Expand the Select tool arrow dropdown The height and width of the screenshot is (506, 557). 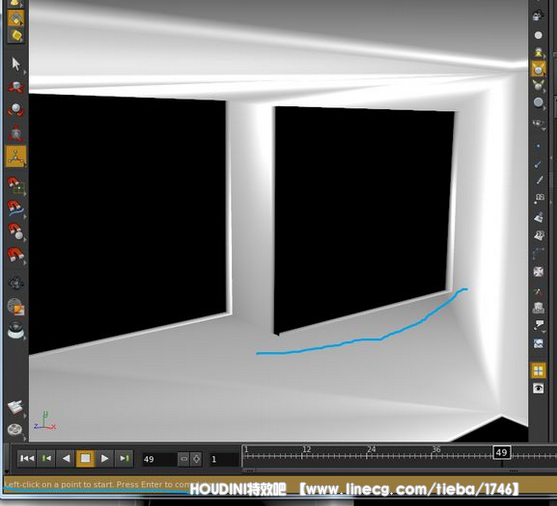click(x=25, y=72)
